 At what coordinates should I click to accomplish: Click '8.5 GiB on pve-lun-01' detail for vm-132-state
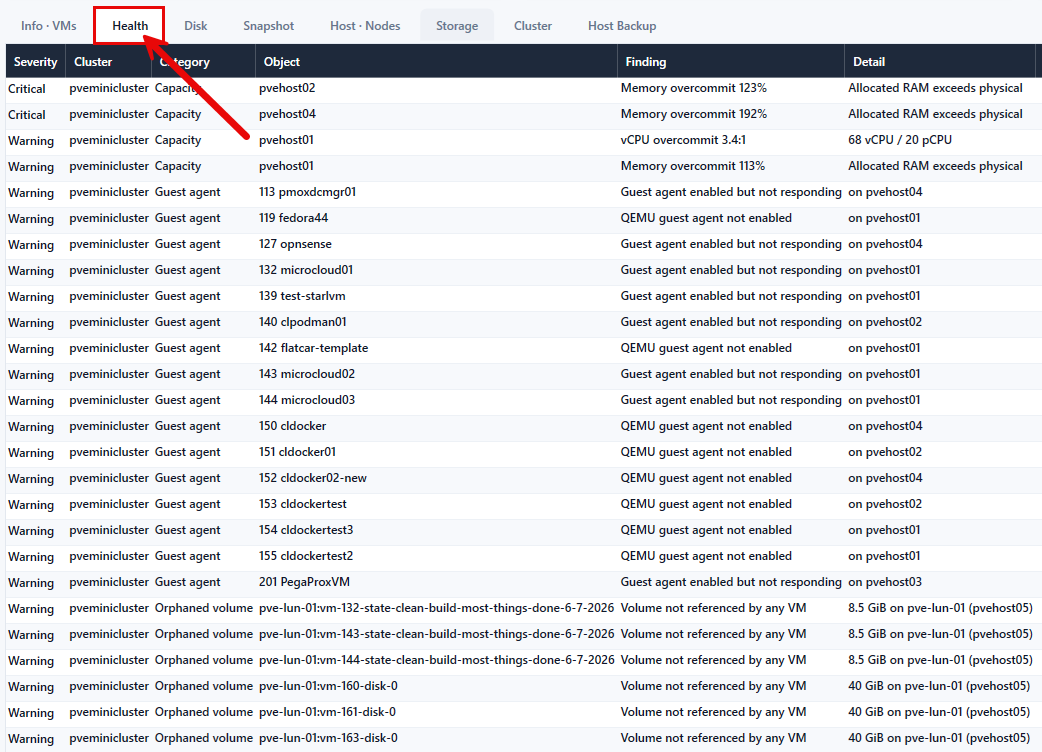coord(940,607)
